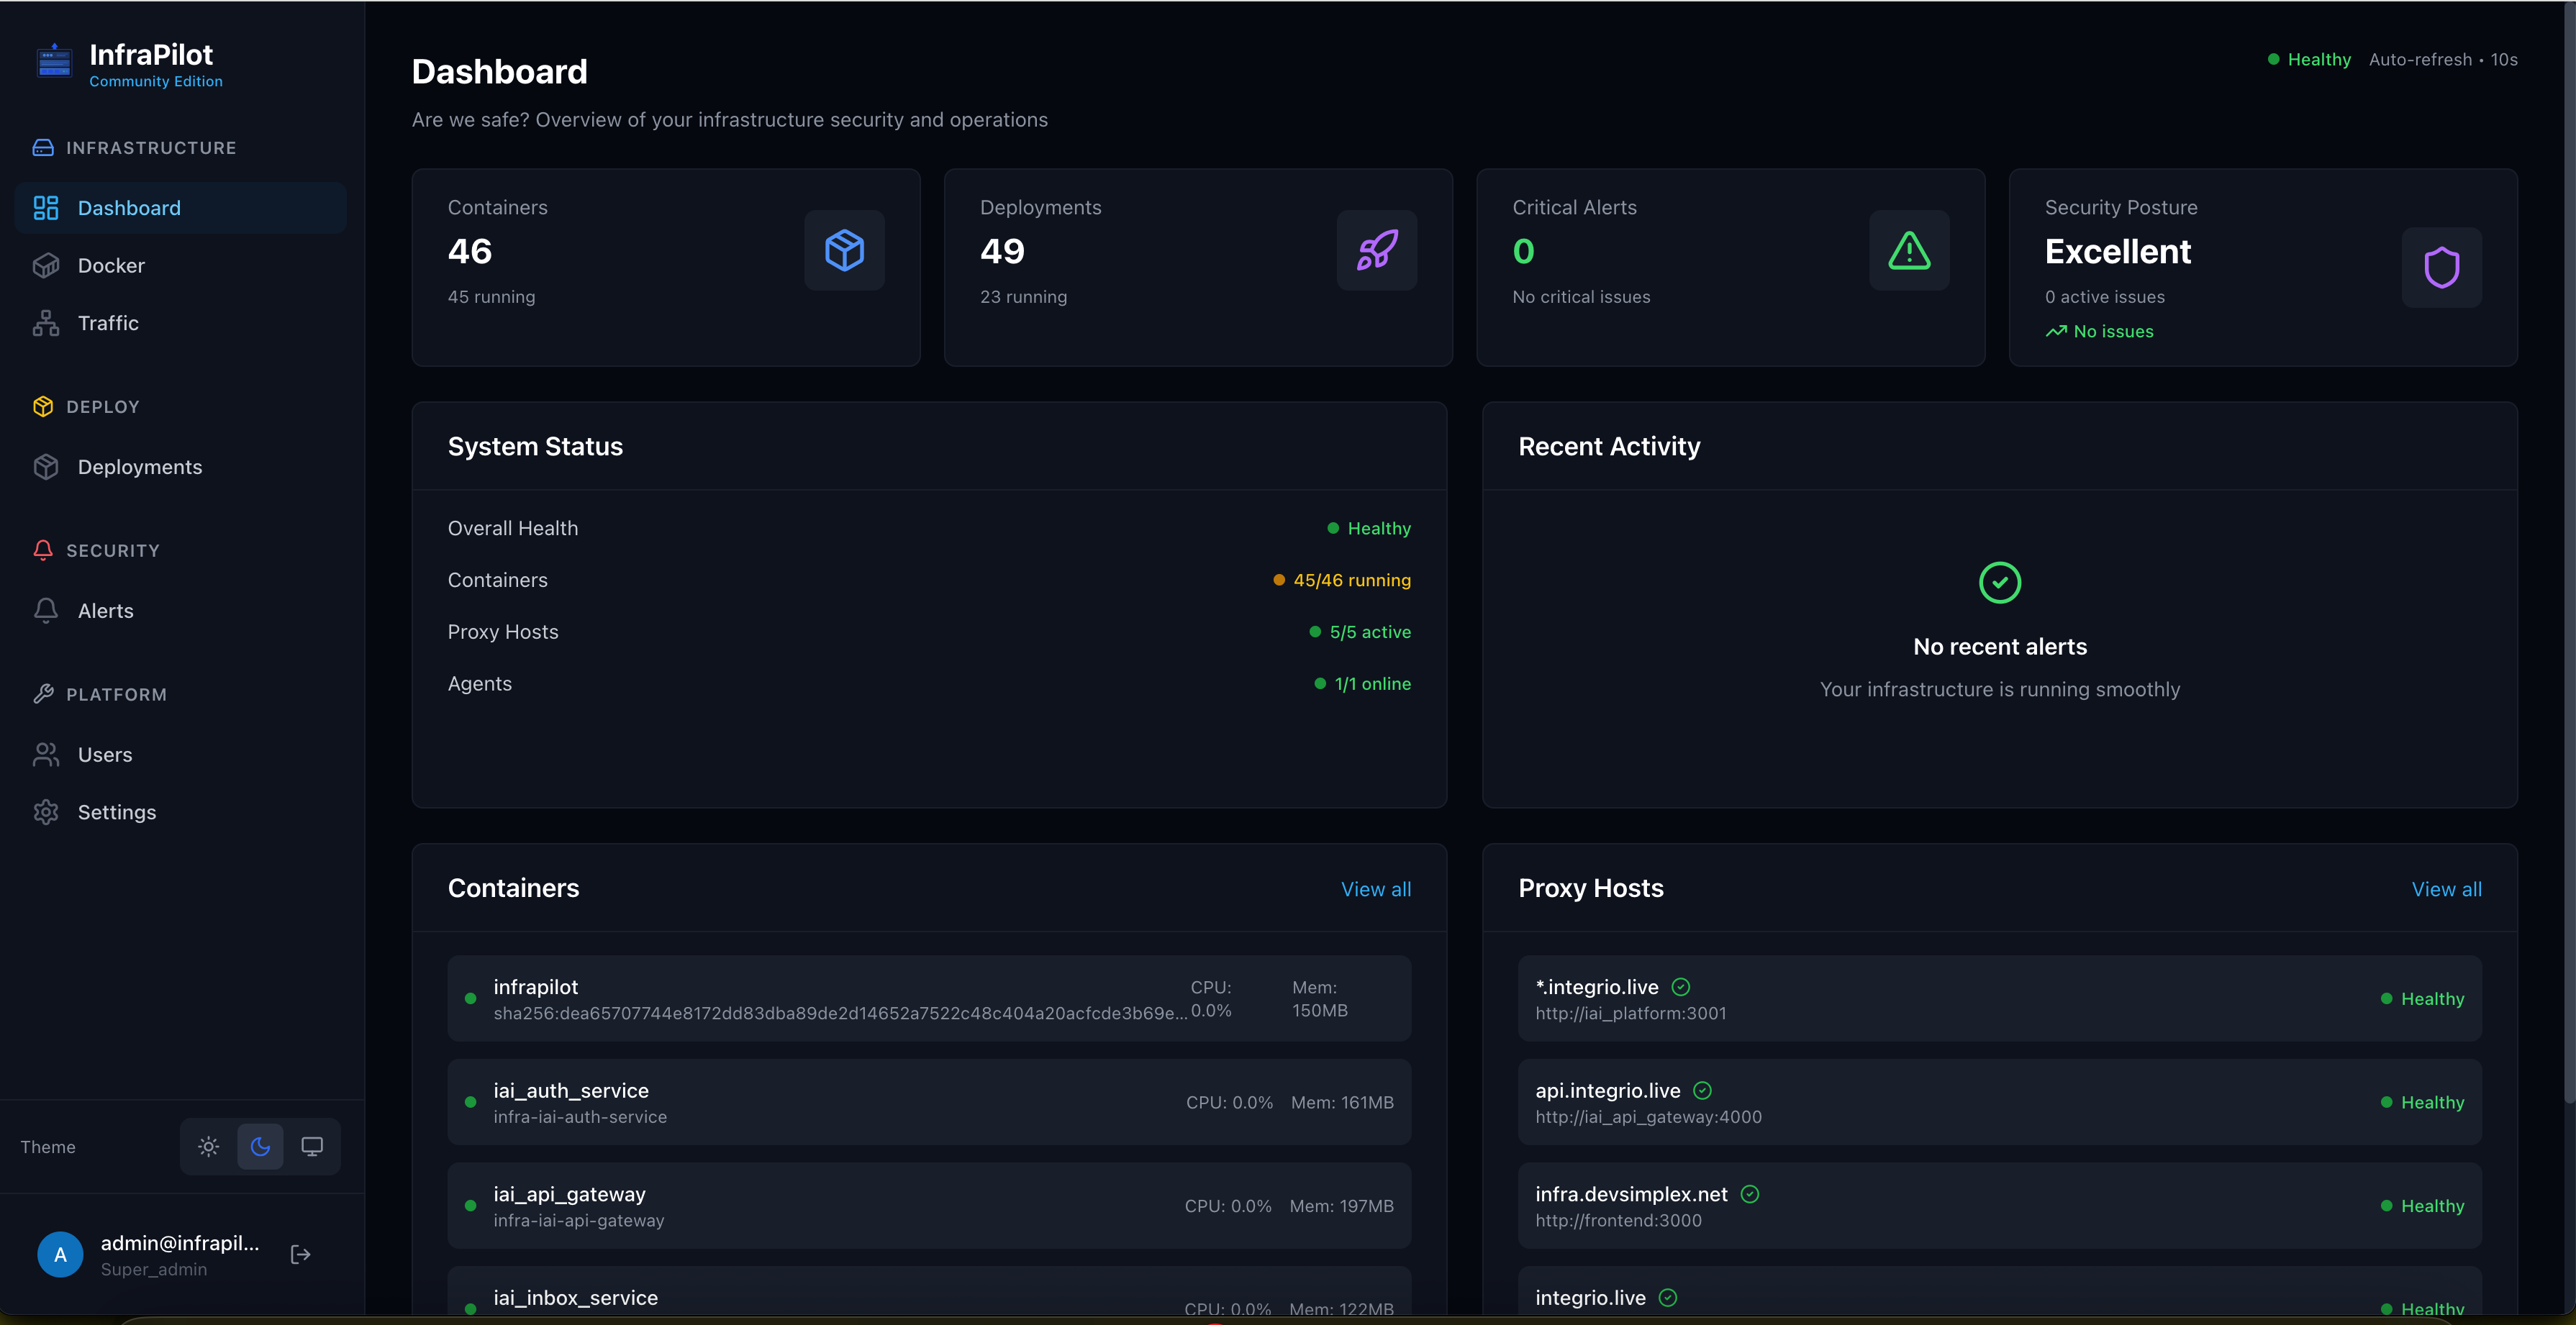Viewport: 2576px width, 1325px height.
Task: Click the admin@infrapil... account name
Action: (x=180, y=1243)
